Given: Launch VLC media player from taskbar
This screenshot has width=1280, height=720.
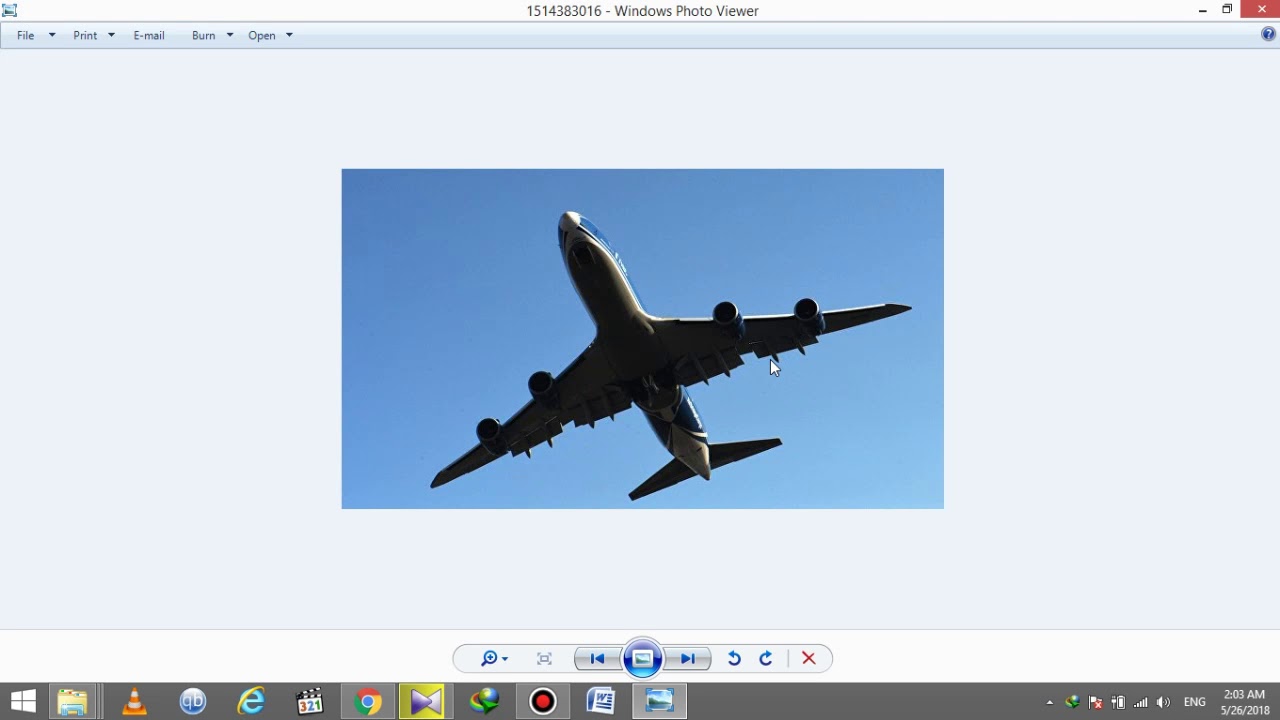Looking at the screenshot, I should pyautogui.click(x=134, y=702).
